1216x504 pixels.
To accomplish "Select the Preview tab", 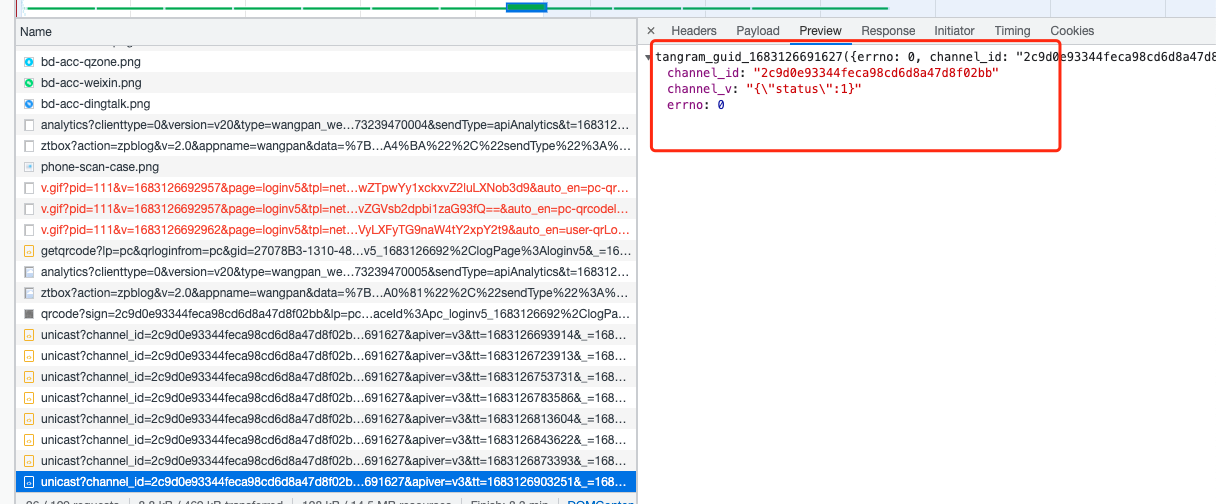I will click(x=820, y=31).
